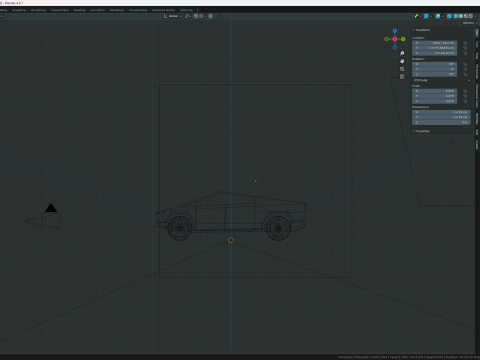Switch to Rendering workspace tab
This screenshot has height=360, width=480.
coord(117,10)
